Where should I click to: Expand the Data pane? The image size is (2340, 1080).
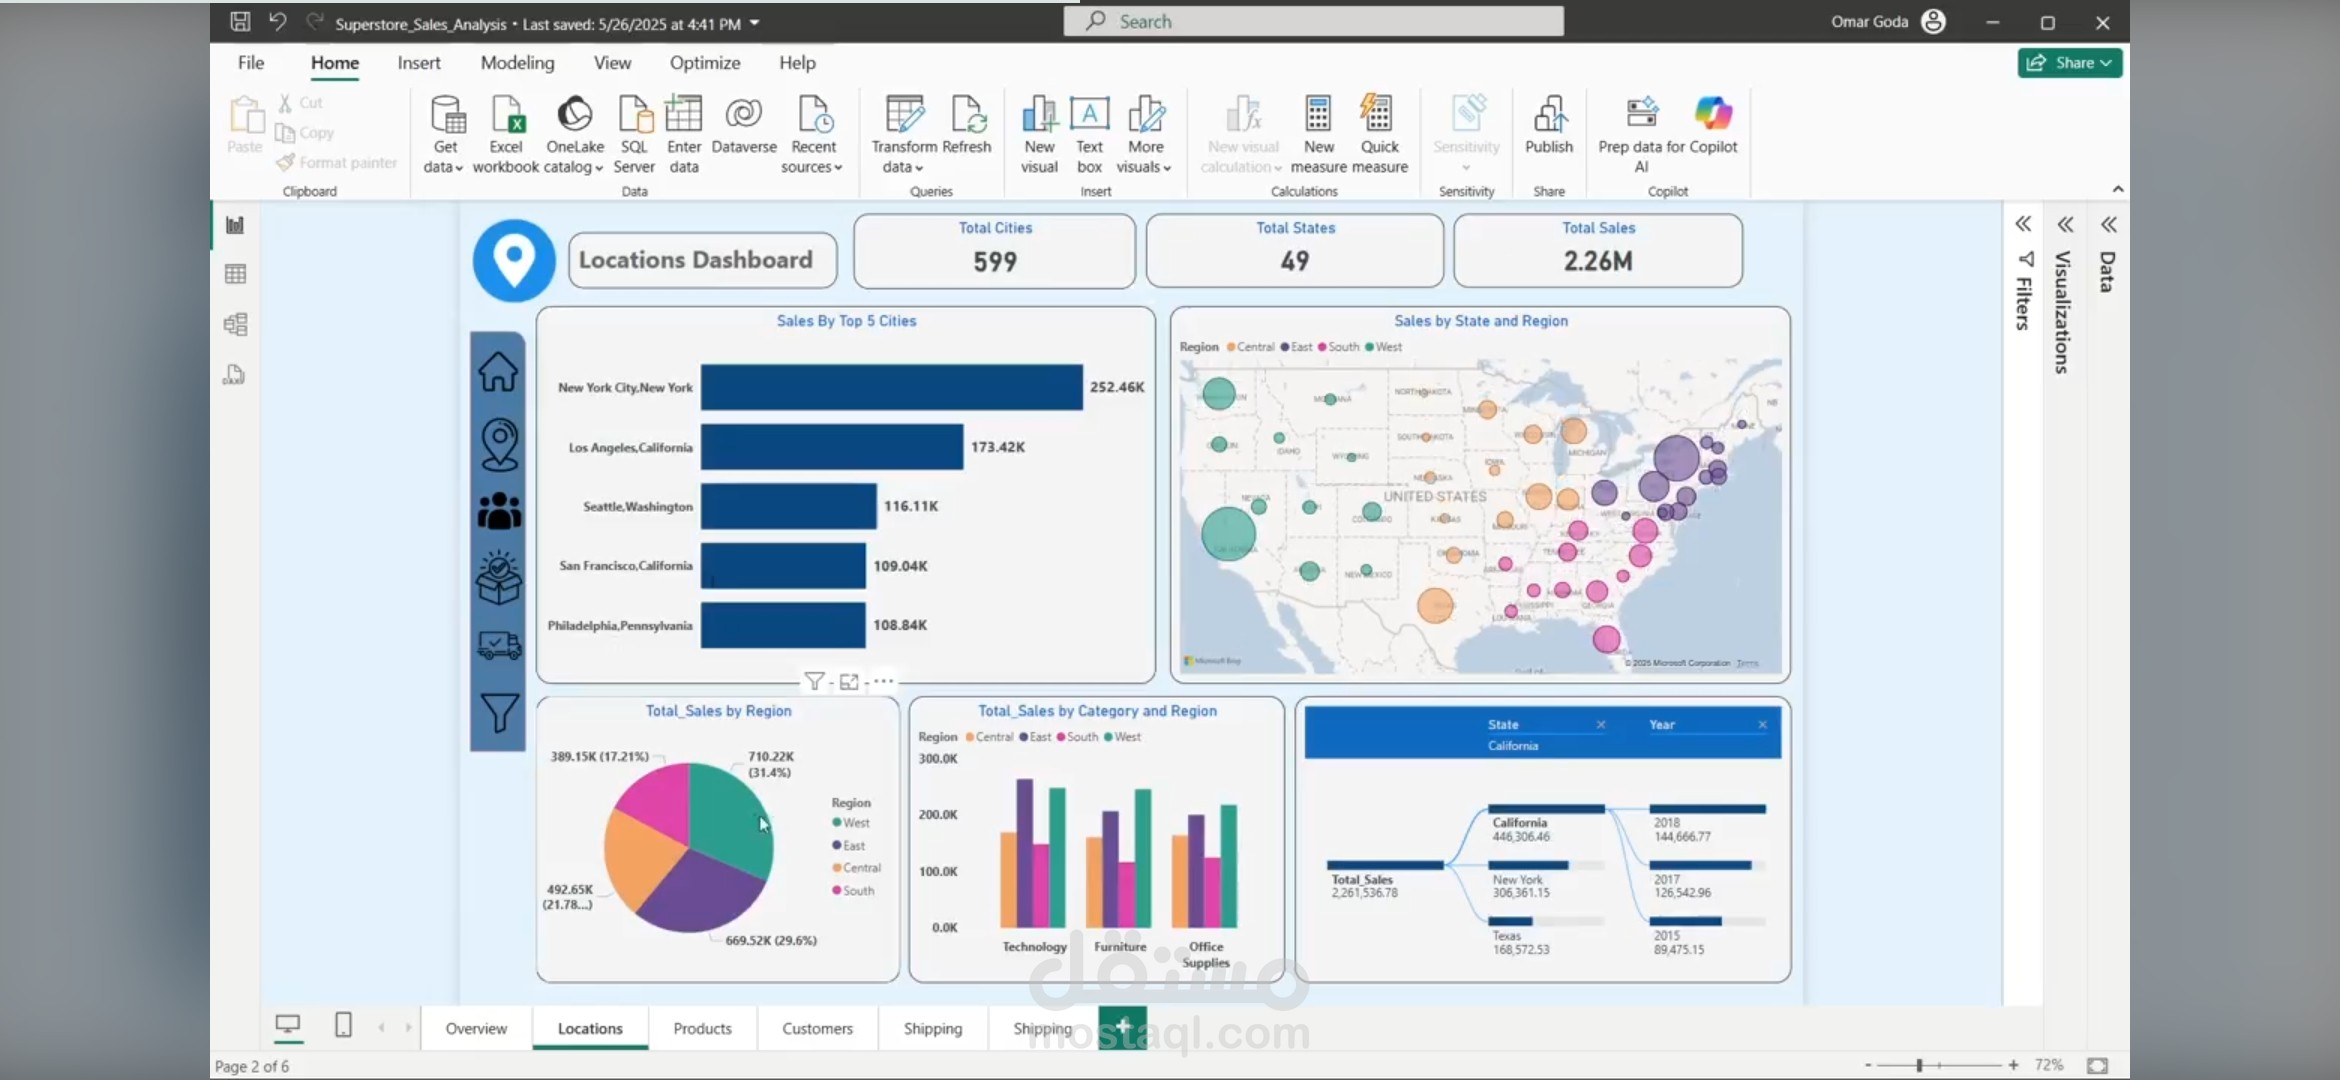point(2109,224)
